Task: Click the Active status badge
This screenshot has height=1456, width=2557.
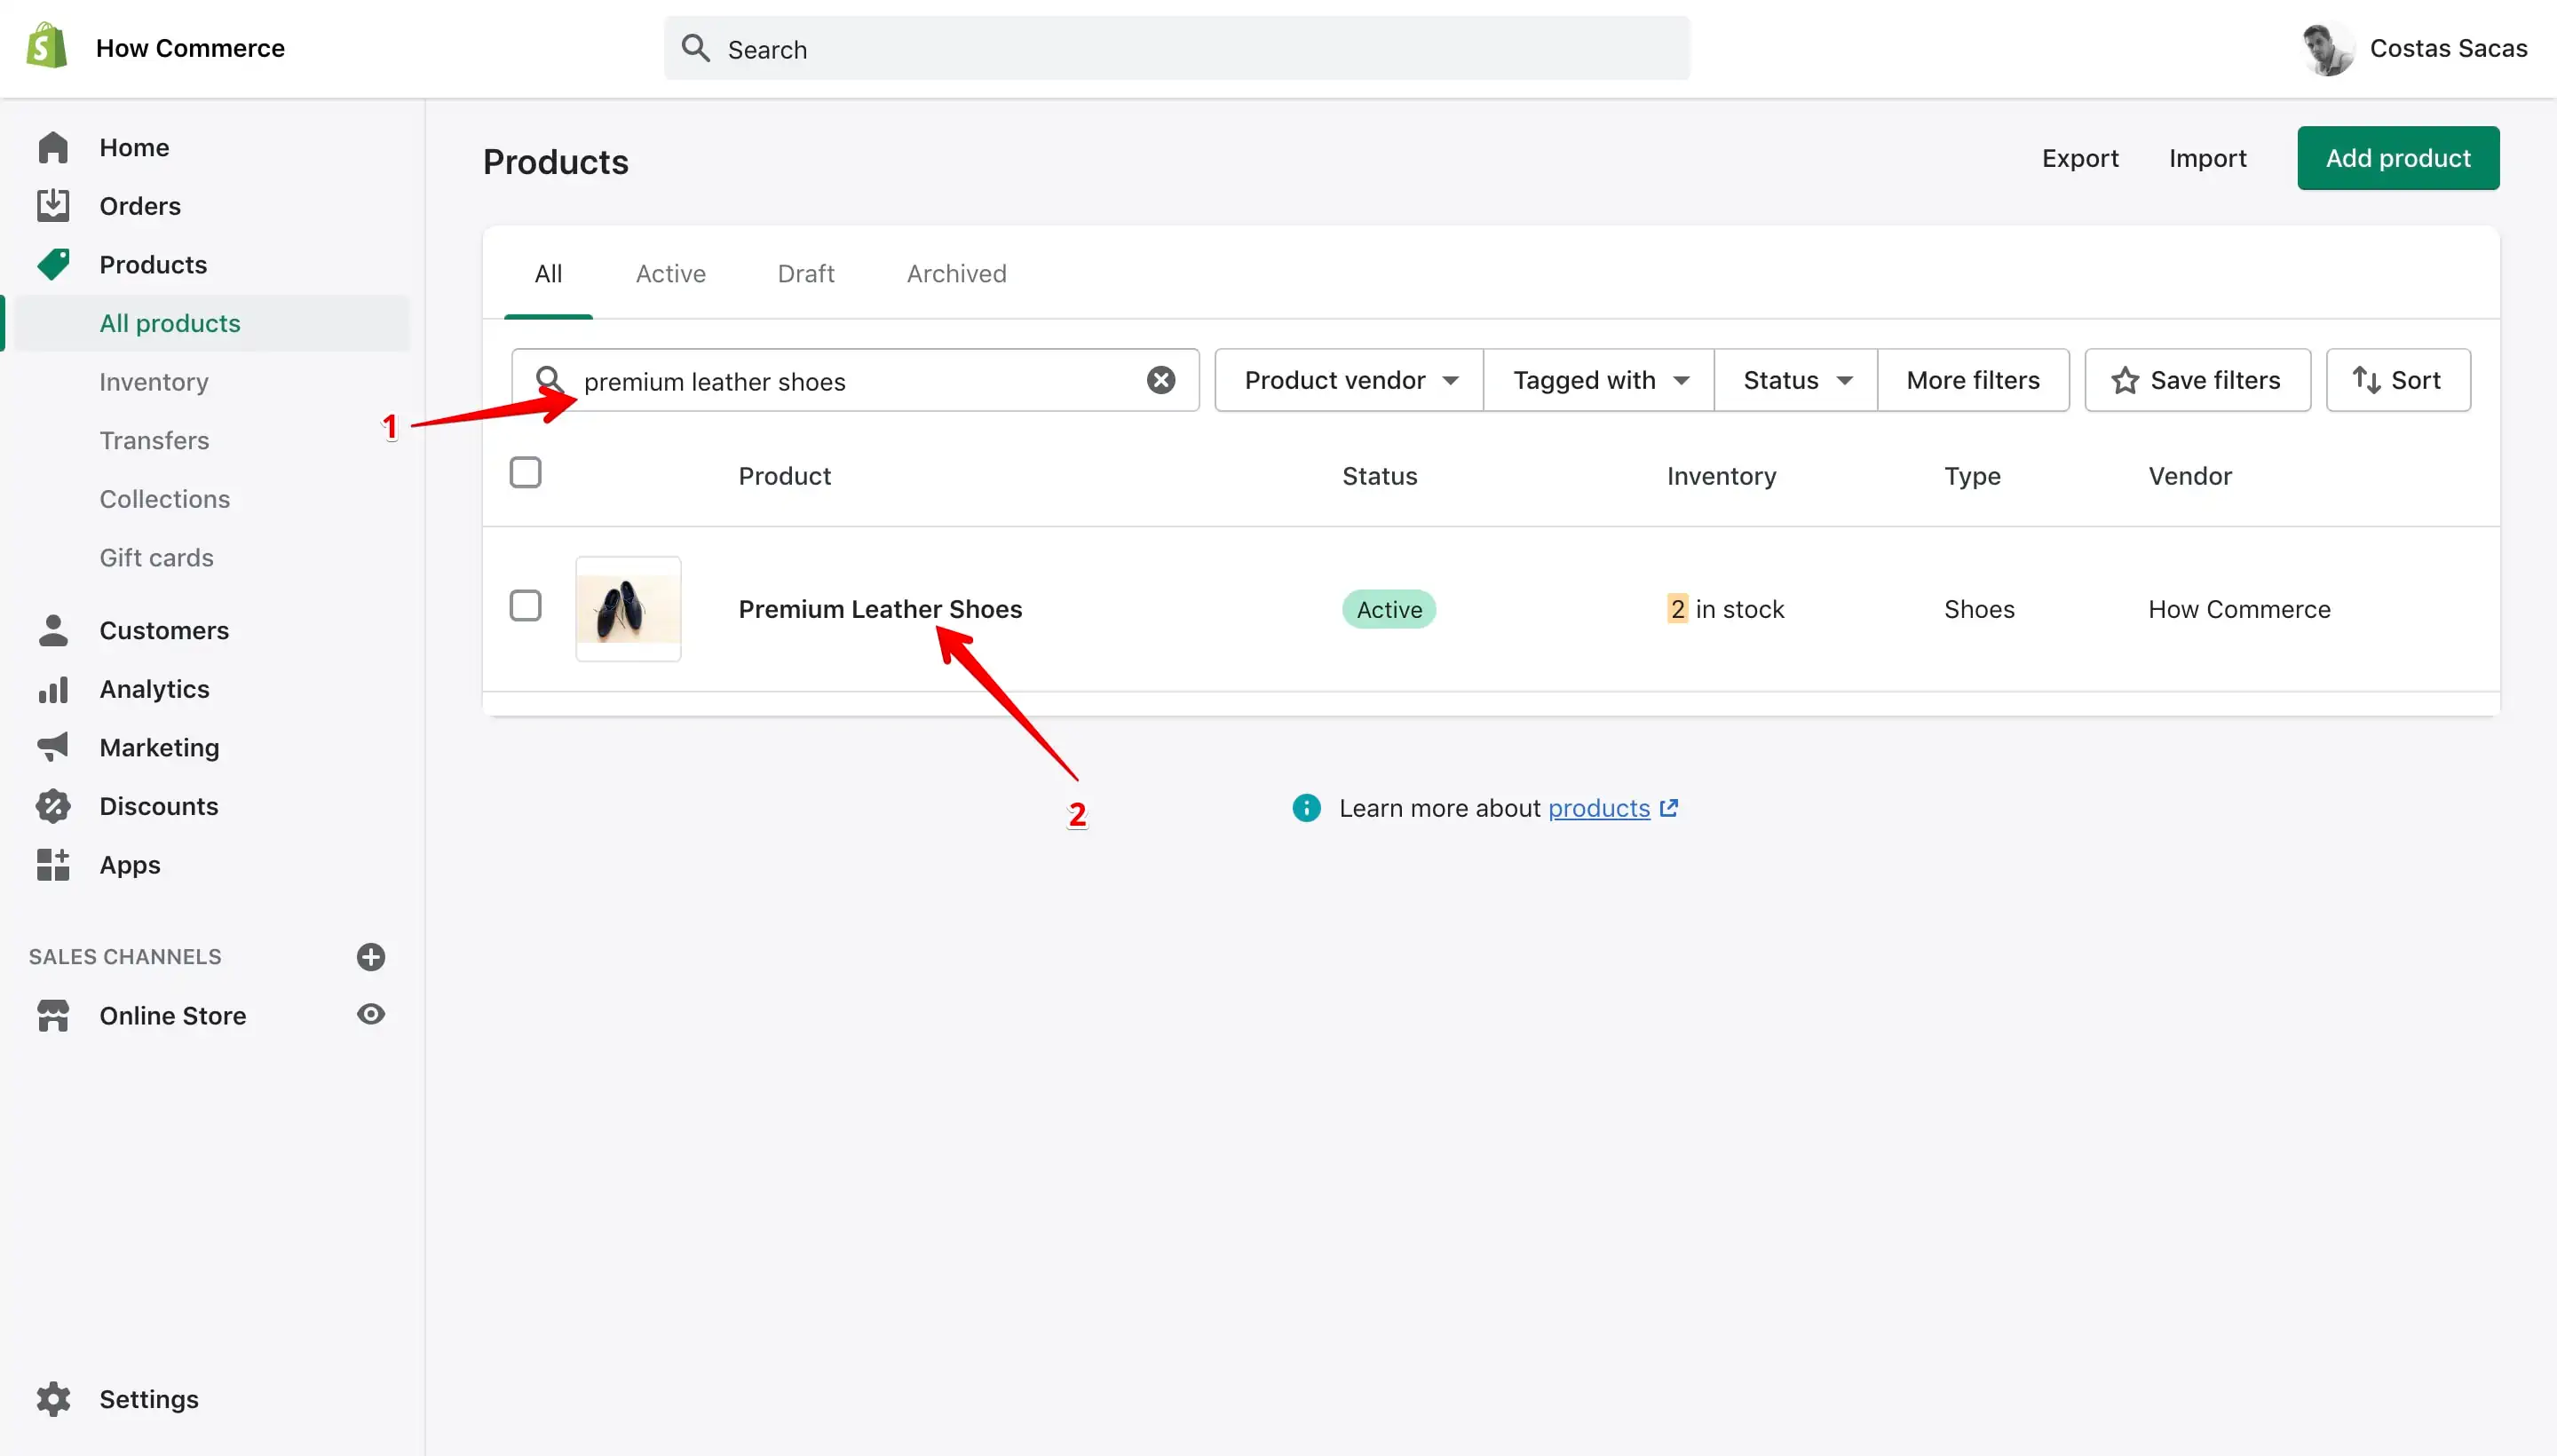Action: pyautogui.click(x=1388, y=609)
